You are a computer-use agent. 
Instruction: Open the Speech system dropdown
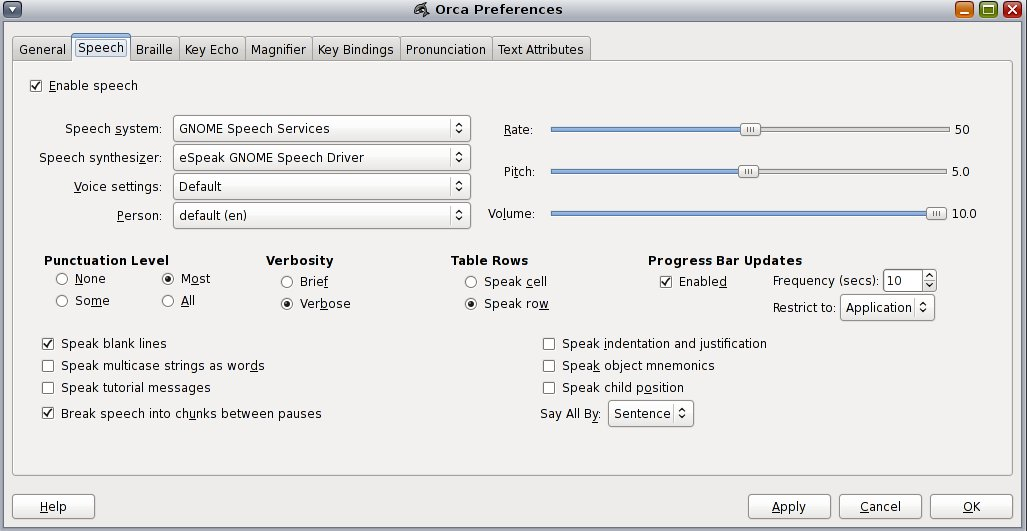[322, 128]
